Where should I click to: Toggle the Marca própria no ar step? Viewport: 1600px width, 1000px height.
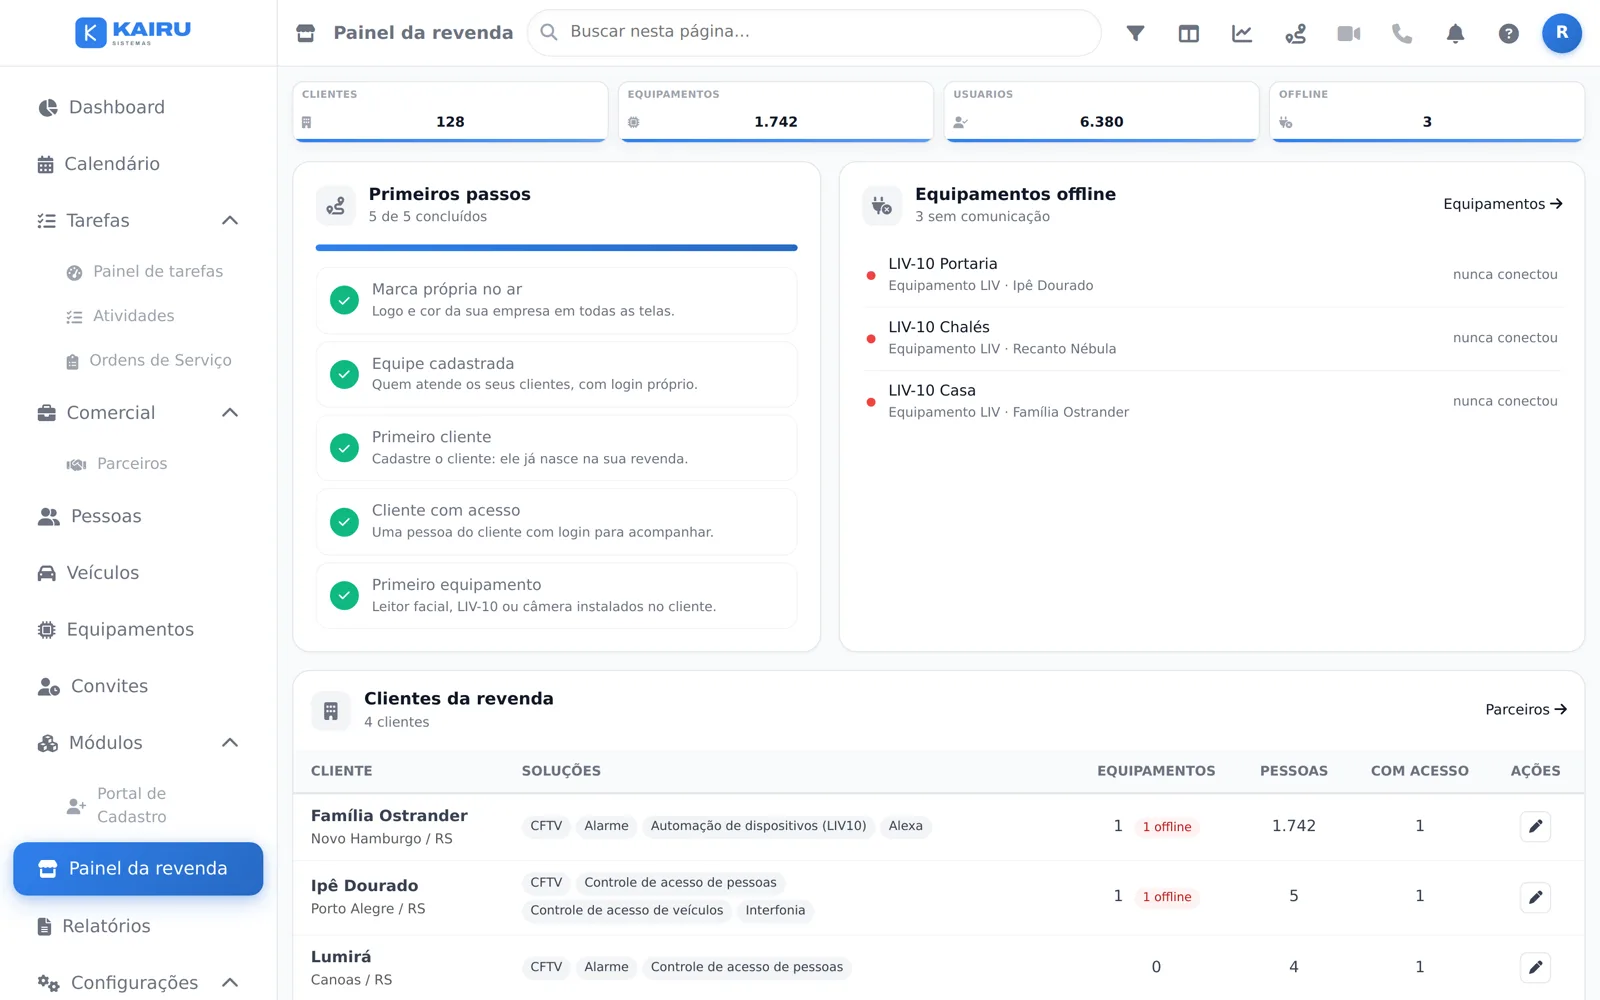[x=344, y=300]
